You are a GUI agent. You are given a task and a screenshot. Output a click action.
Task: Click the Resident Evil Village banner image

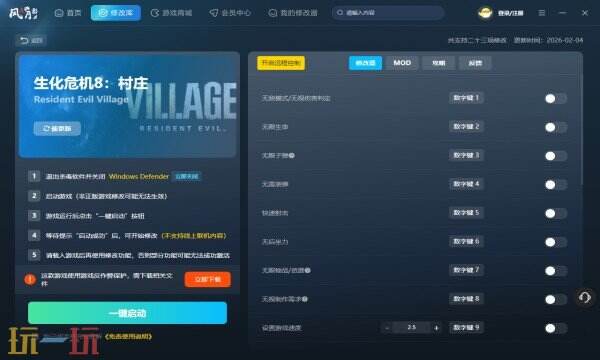pyautogui.click(x=127, y=105)
